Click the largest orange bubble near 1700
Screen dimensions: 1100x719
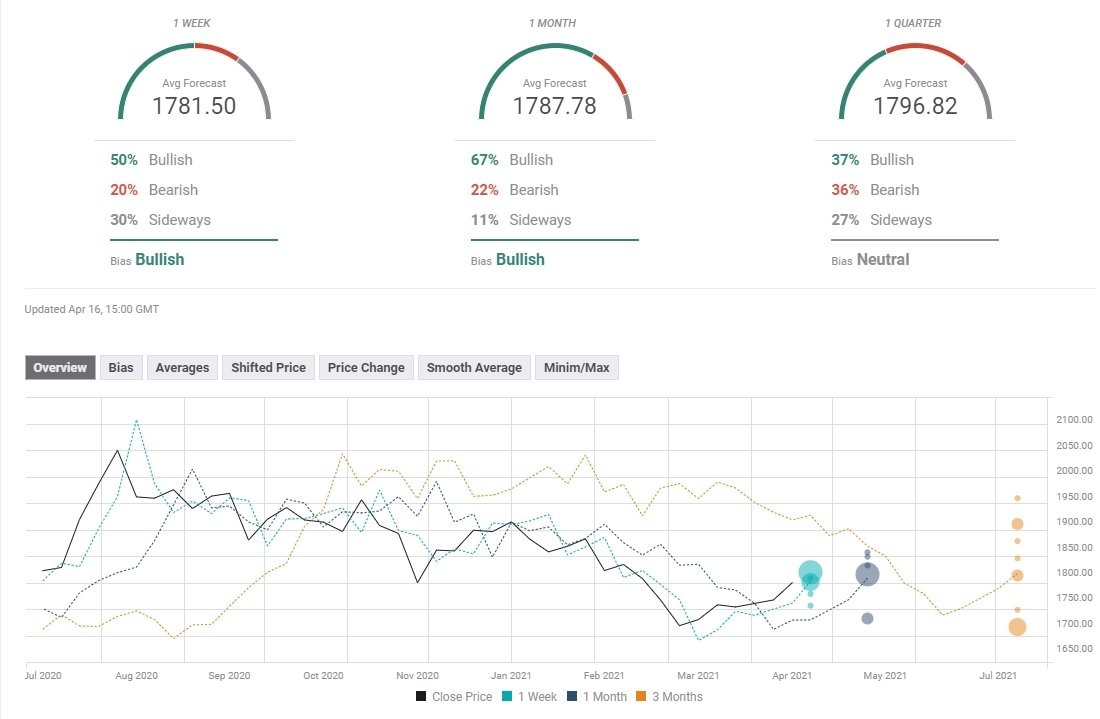(x=1017, y=627)
